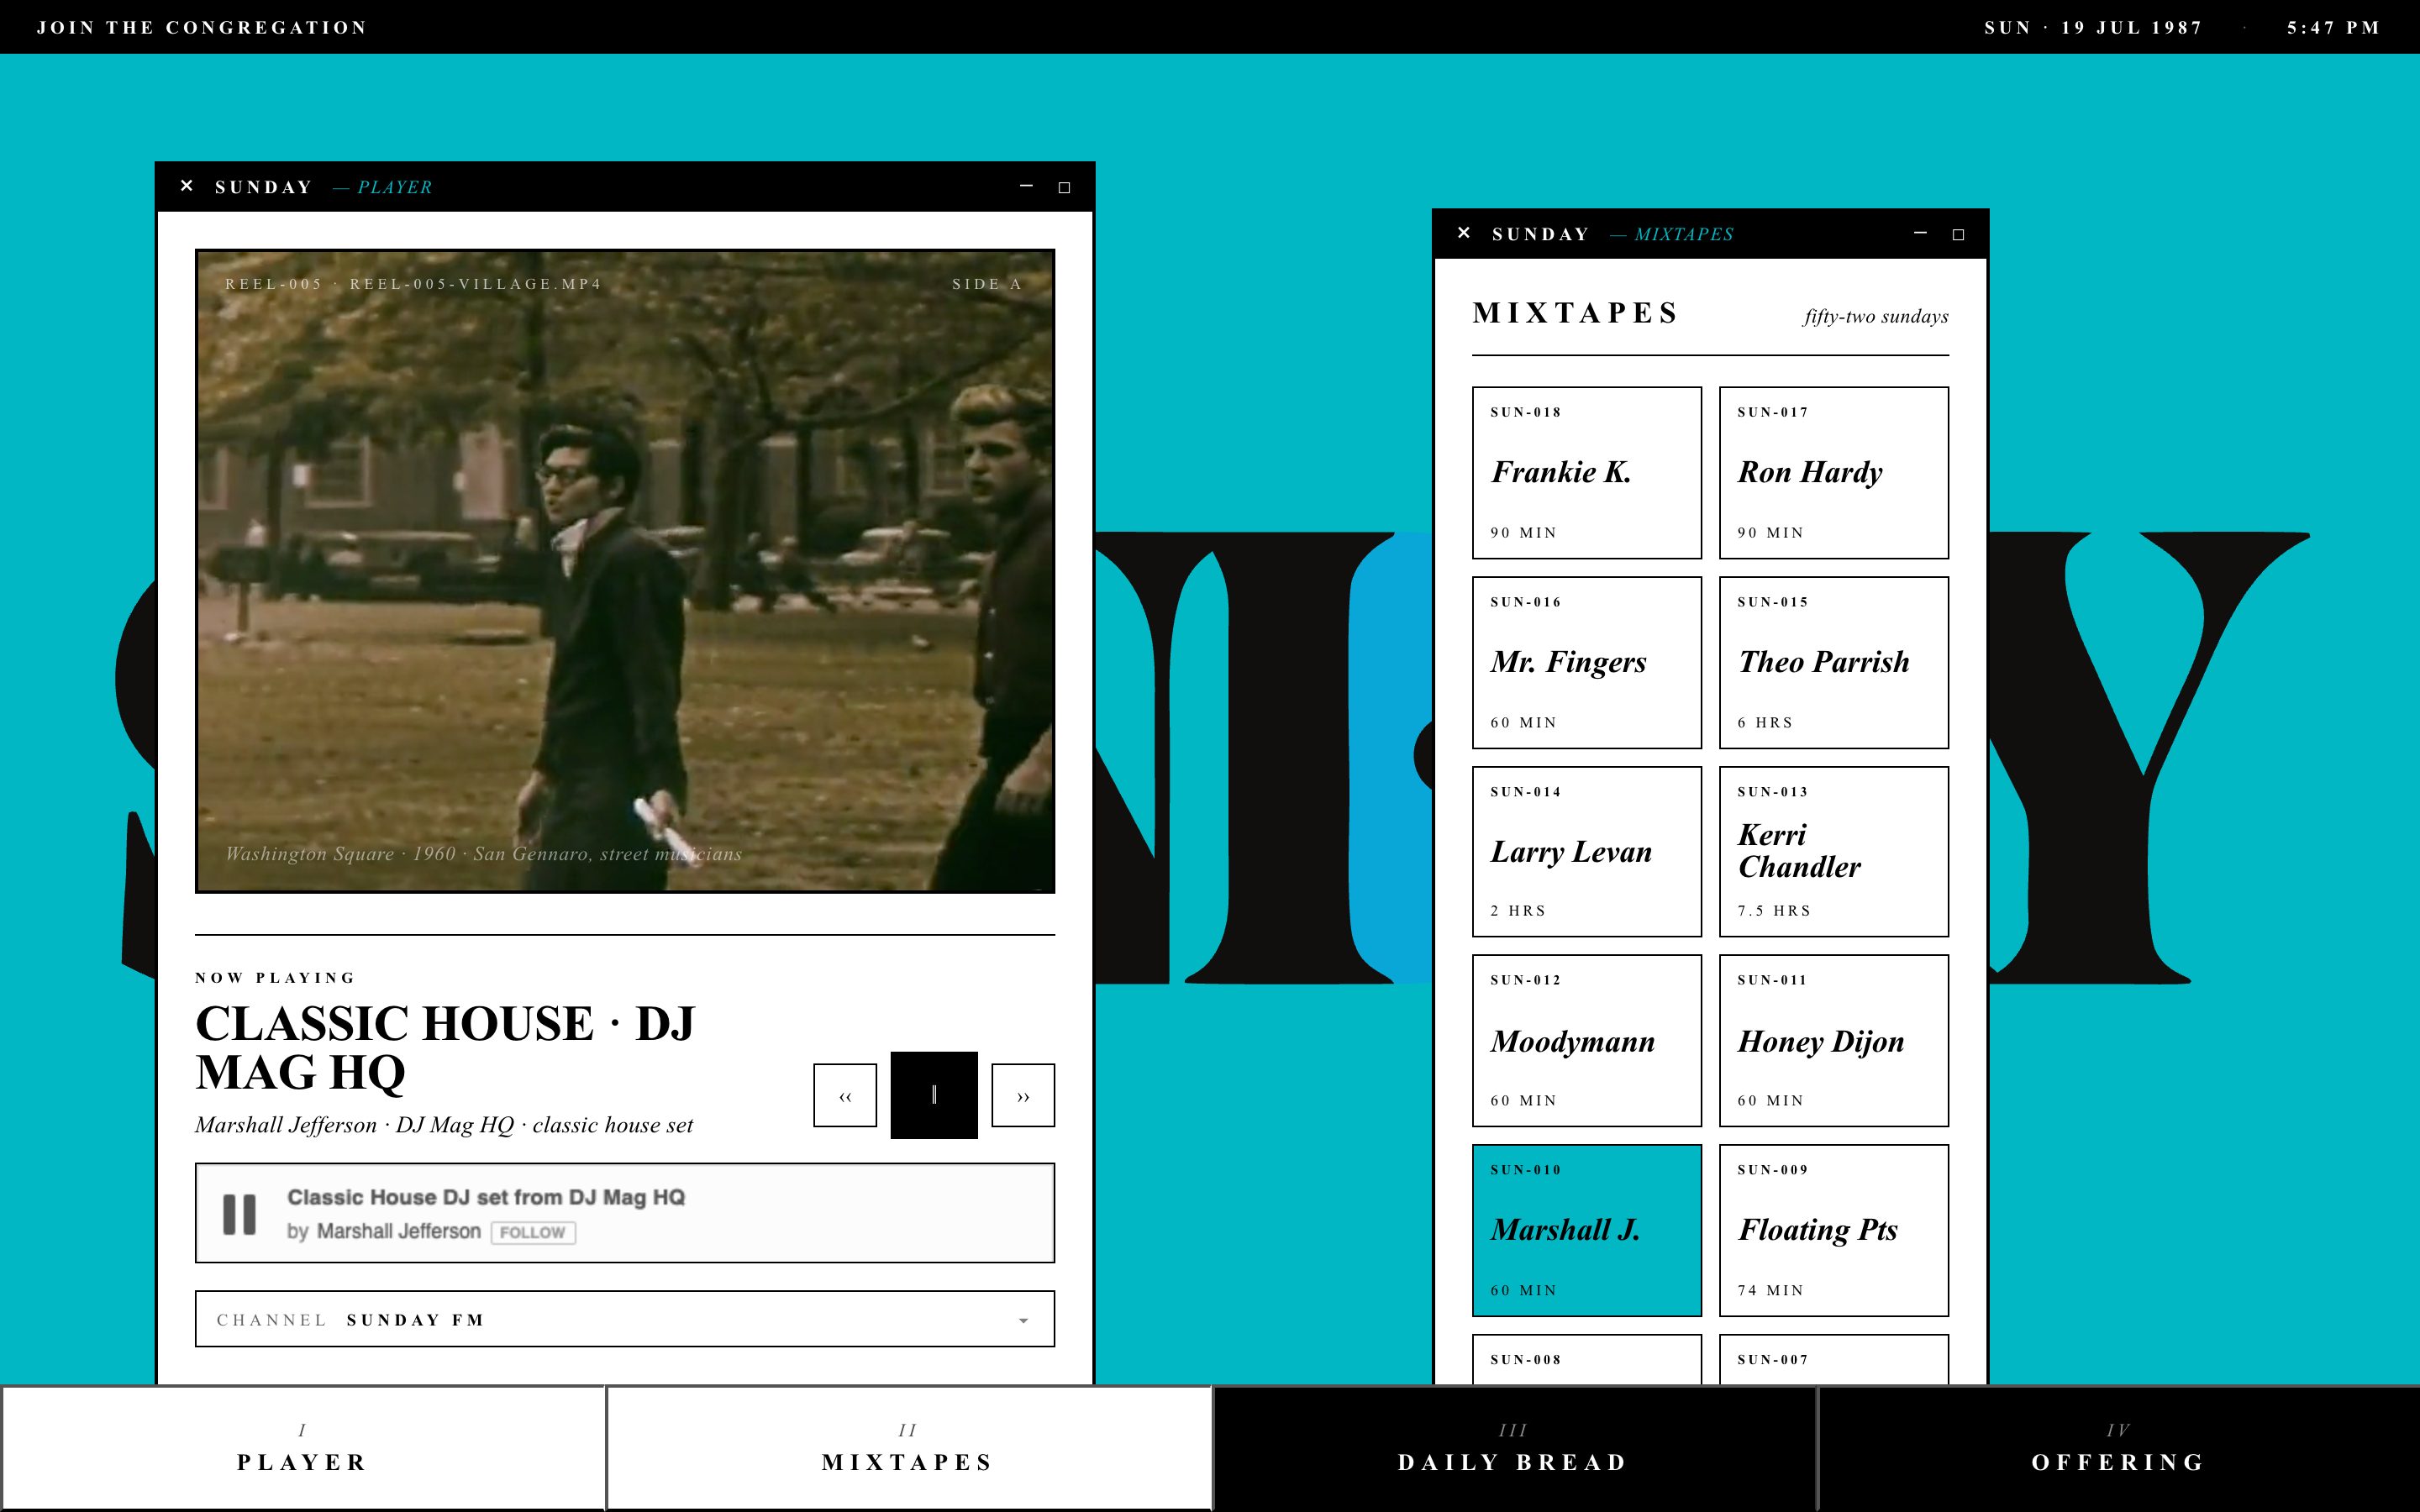Viewport: 2420px width, 1512px height.
Task: Select the SUN-013 Kerri Chandler mixtape
Action: point(1833,851)
